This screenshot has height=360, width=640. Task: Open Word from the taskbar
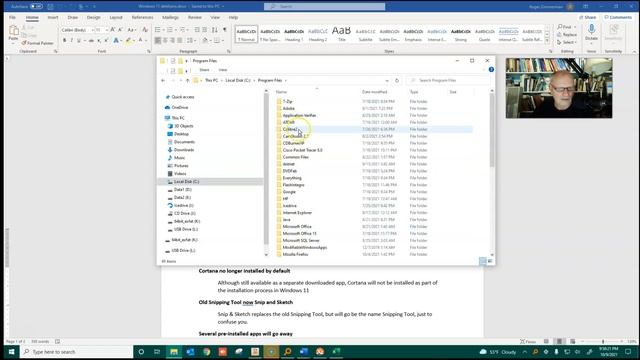pos(304,351)
